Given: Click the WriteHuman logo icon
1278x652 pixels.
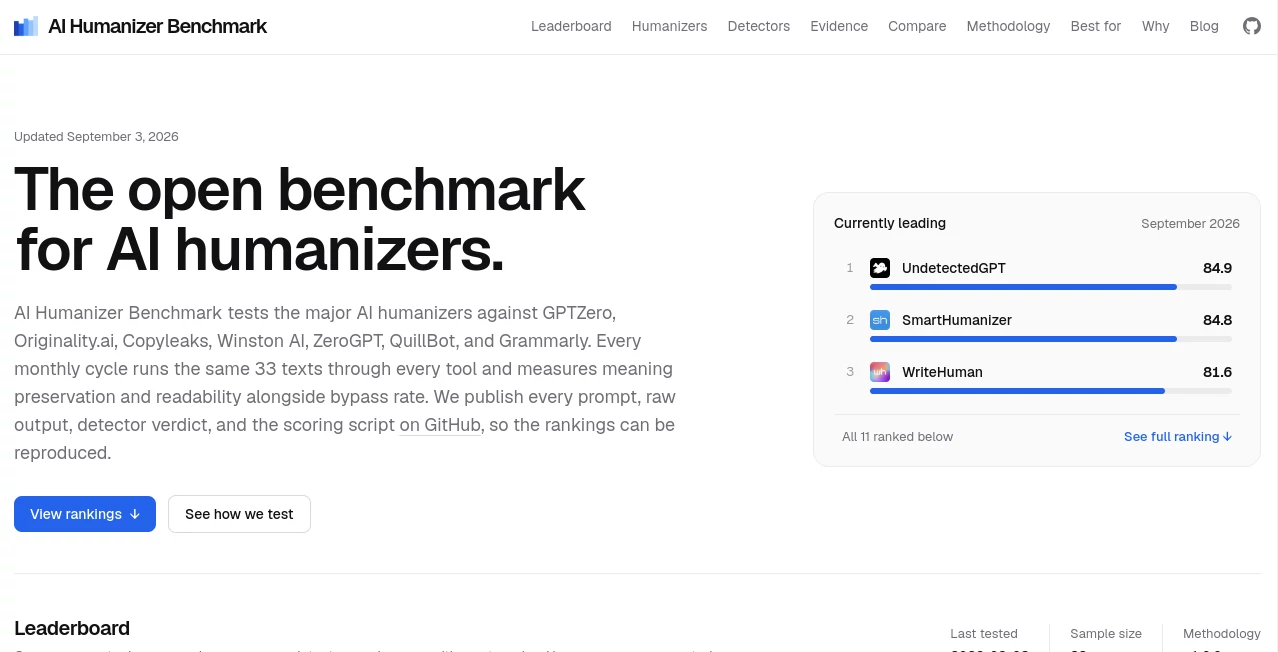Looking at the screenshot, I should tap(880, 372).
